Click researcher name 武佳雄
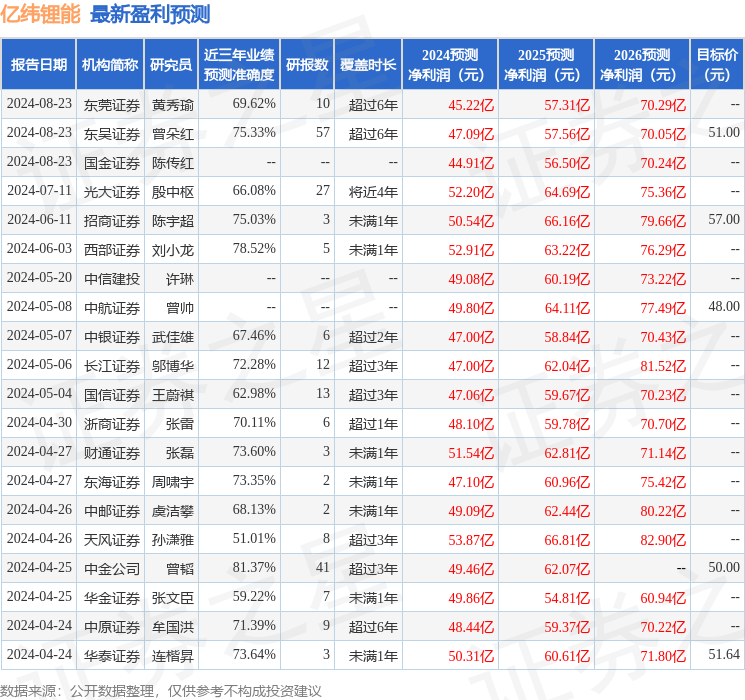745x700 pixels. [172, 337]
